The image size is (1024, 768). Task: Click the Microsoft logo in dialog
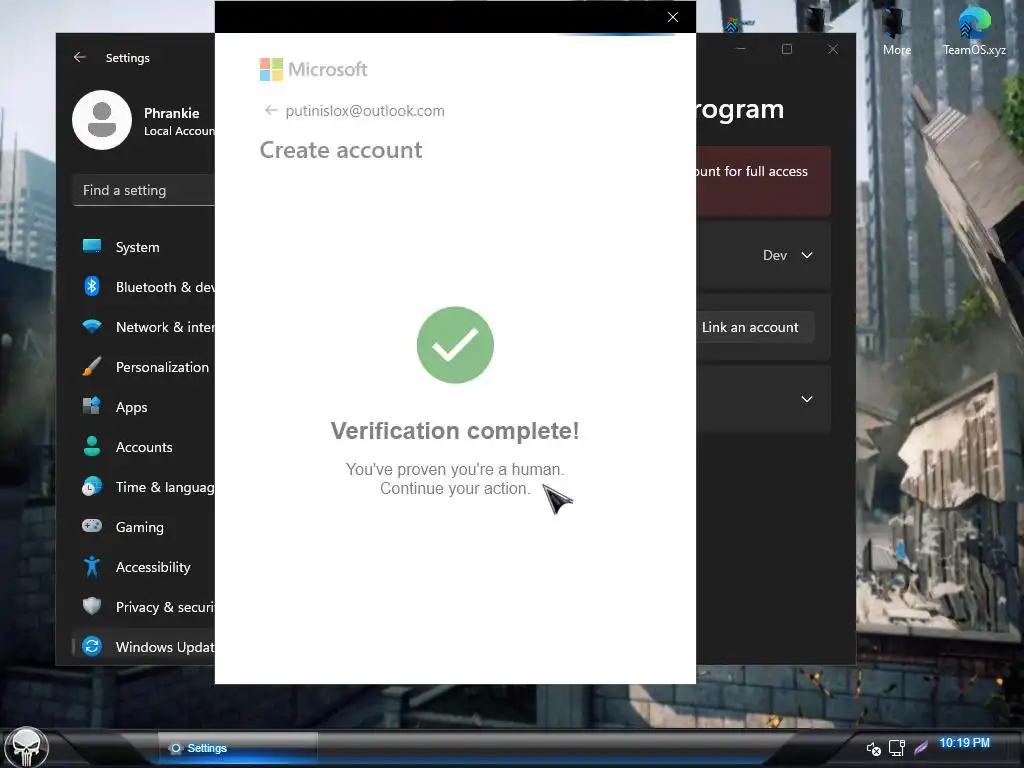click(x=313, y=69)
